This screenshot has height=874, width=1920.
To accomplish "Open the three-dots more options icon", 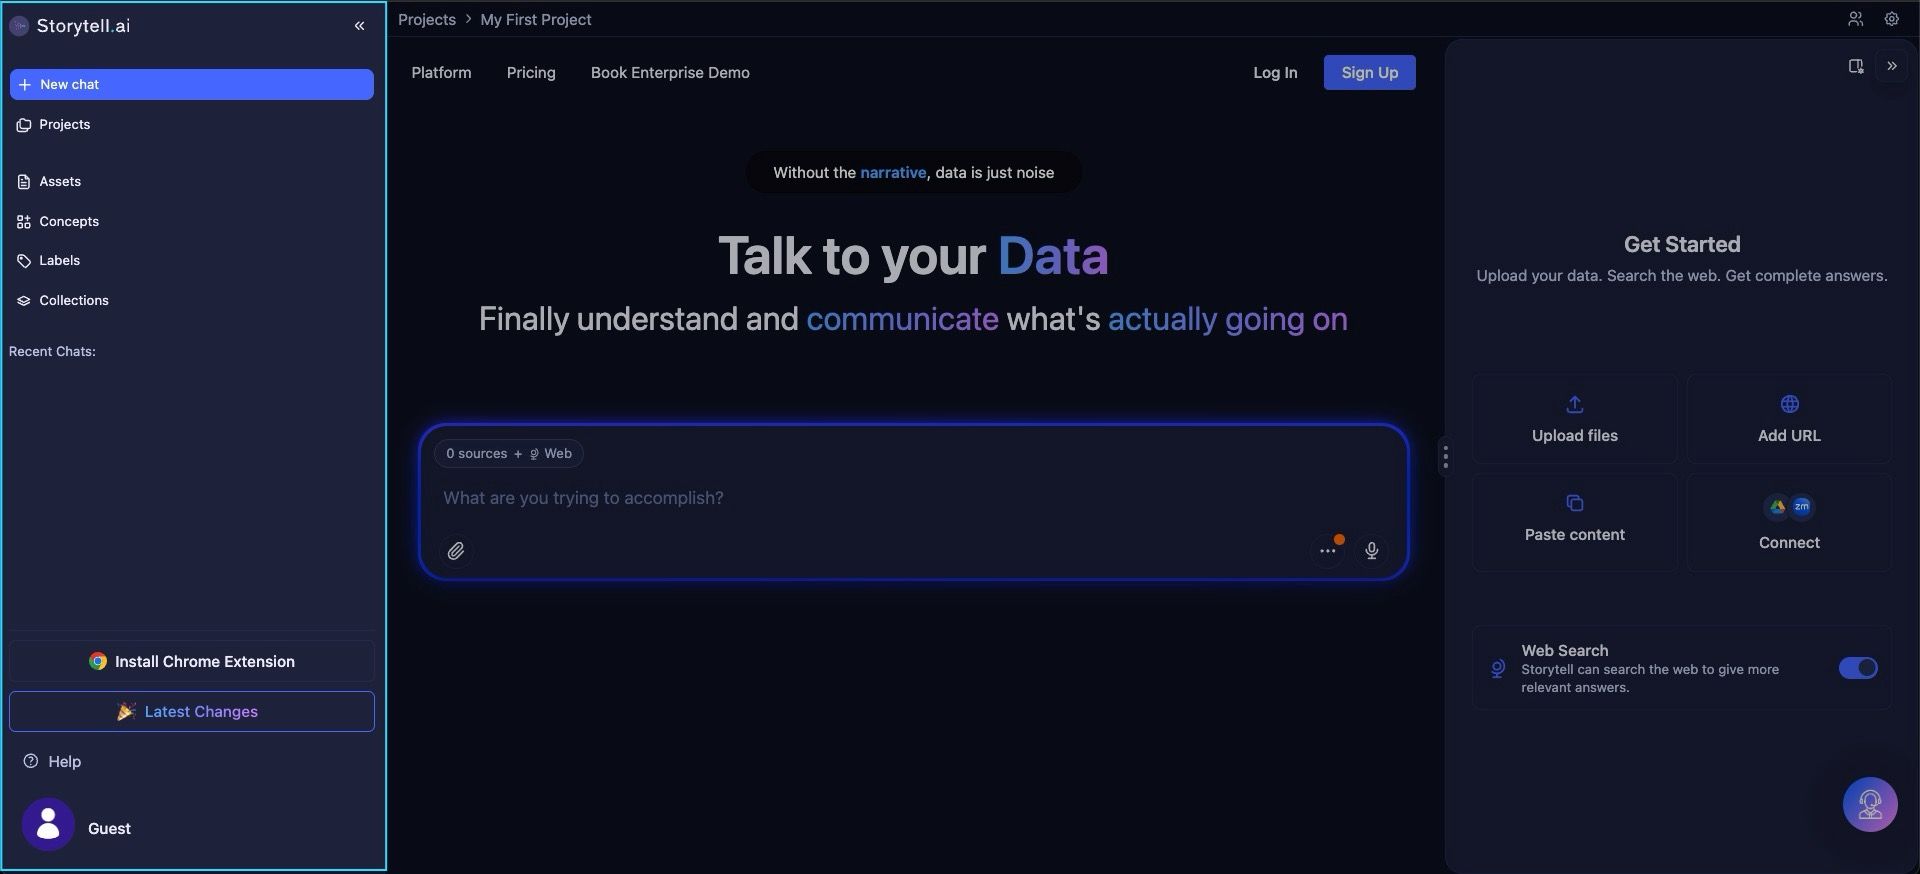I will click(x=1327, y=551).
